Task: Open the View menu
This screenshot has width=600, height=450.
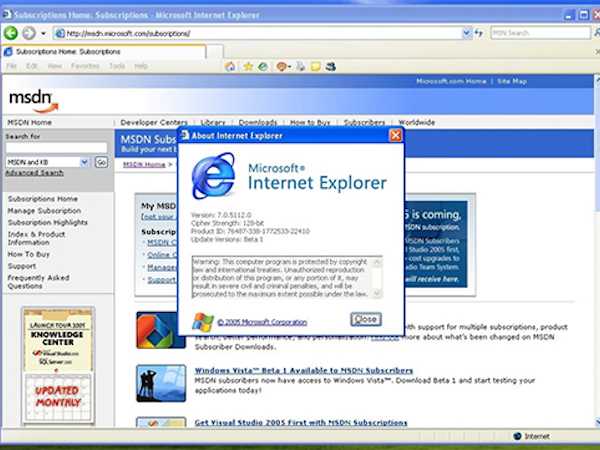Action: pos(54,66)
